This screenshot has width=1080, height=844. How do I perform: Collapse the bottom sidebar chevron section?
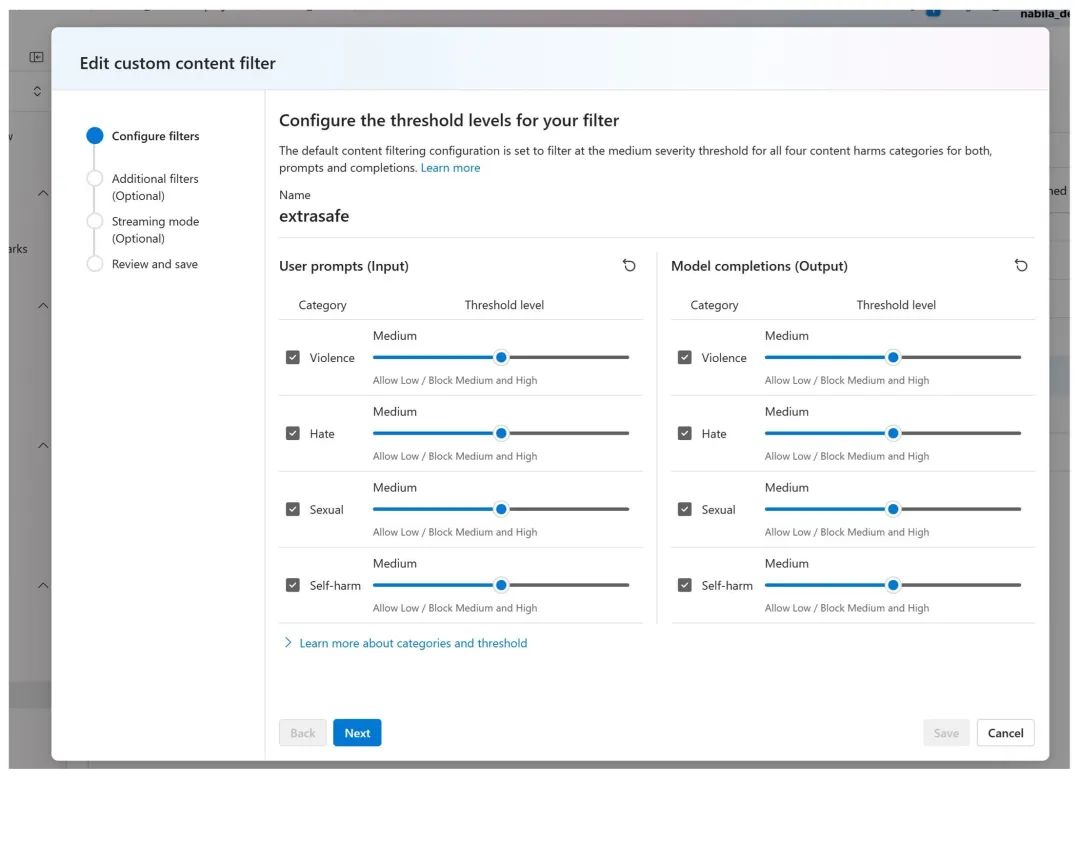(43, 585)
